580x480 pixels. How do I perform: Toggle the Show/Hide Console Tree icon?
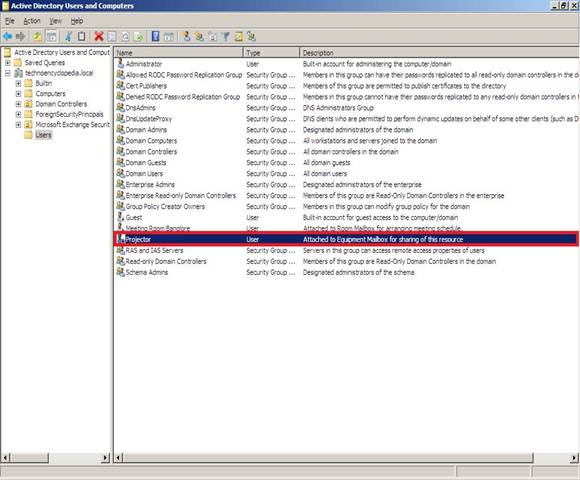pos(52,36)
